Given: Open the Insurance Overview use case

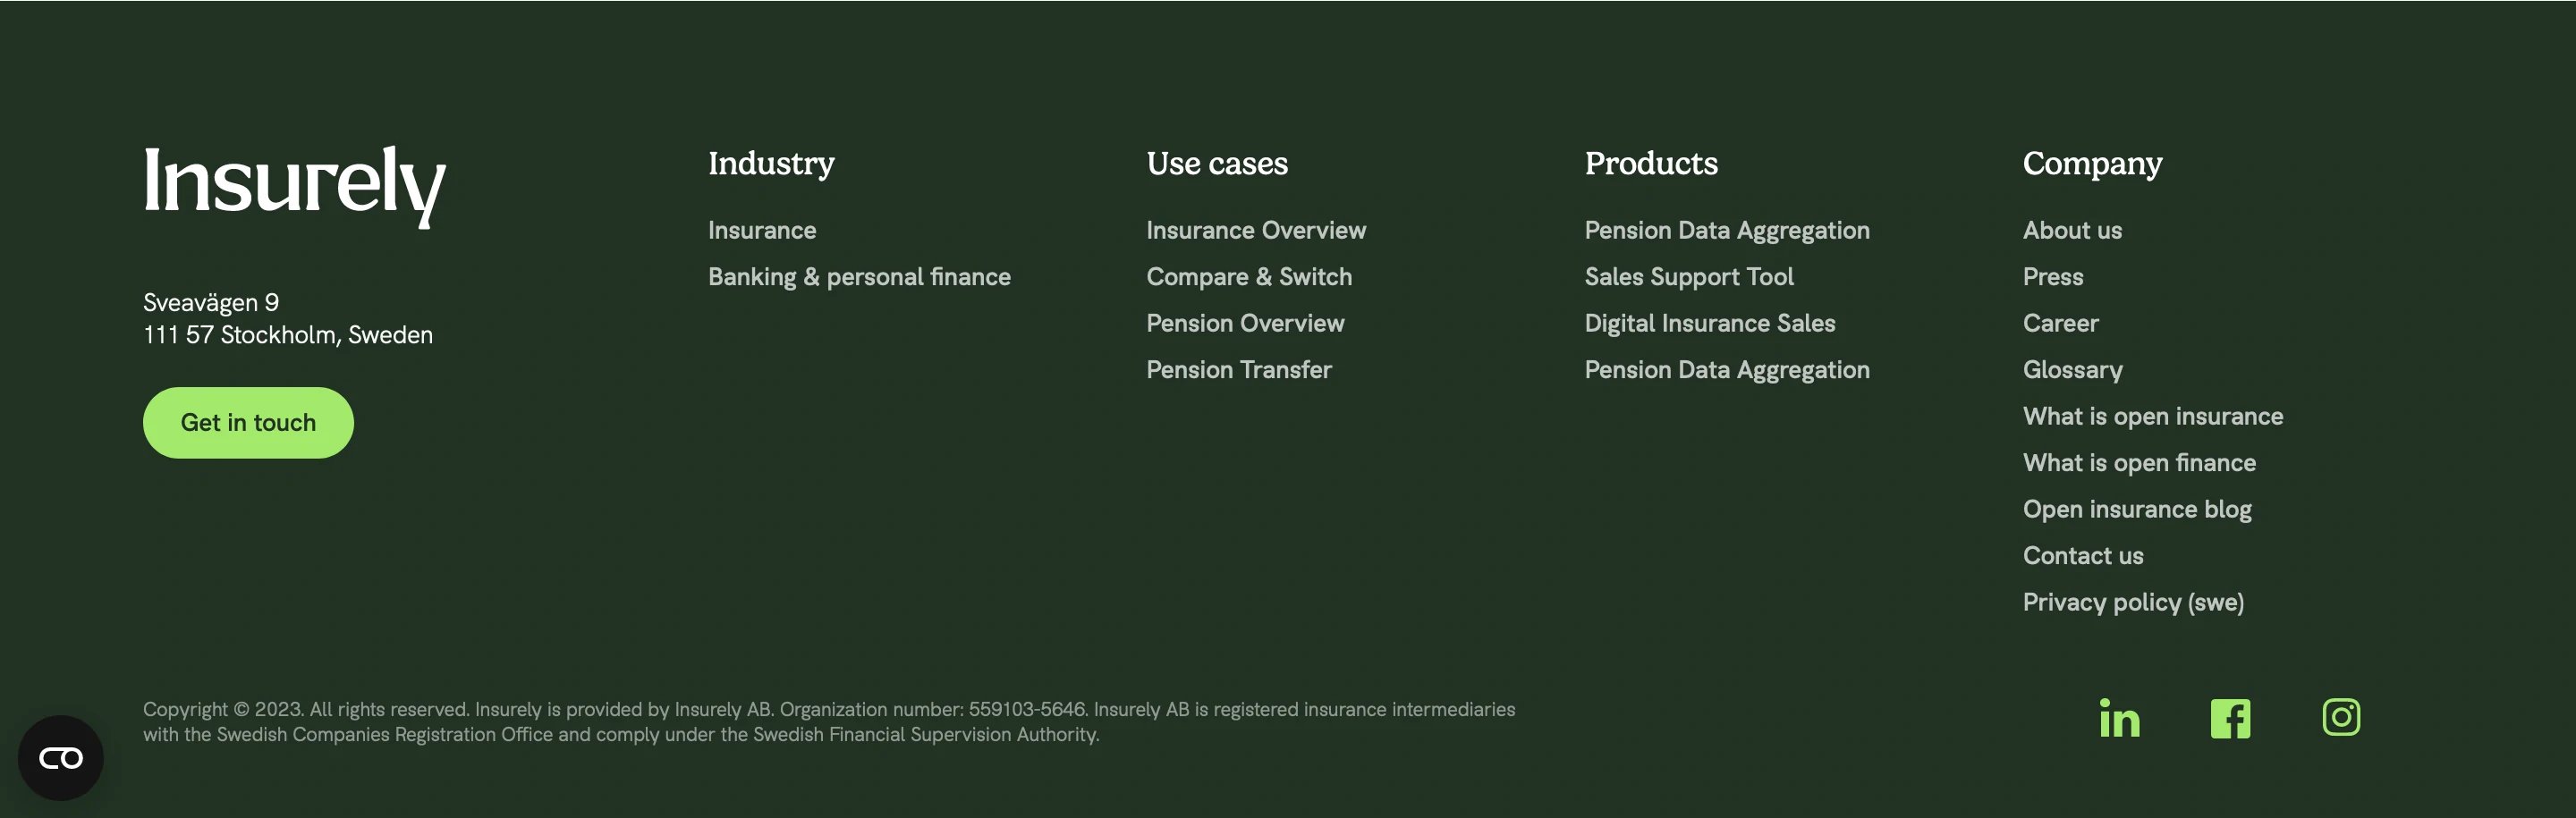Looking at the screenshot, I should 1256,230.
